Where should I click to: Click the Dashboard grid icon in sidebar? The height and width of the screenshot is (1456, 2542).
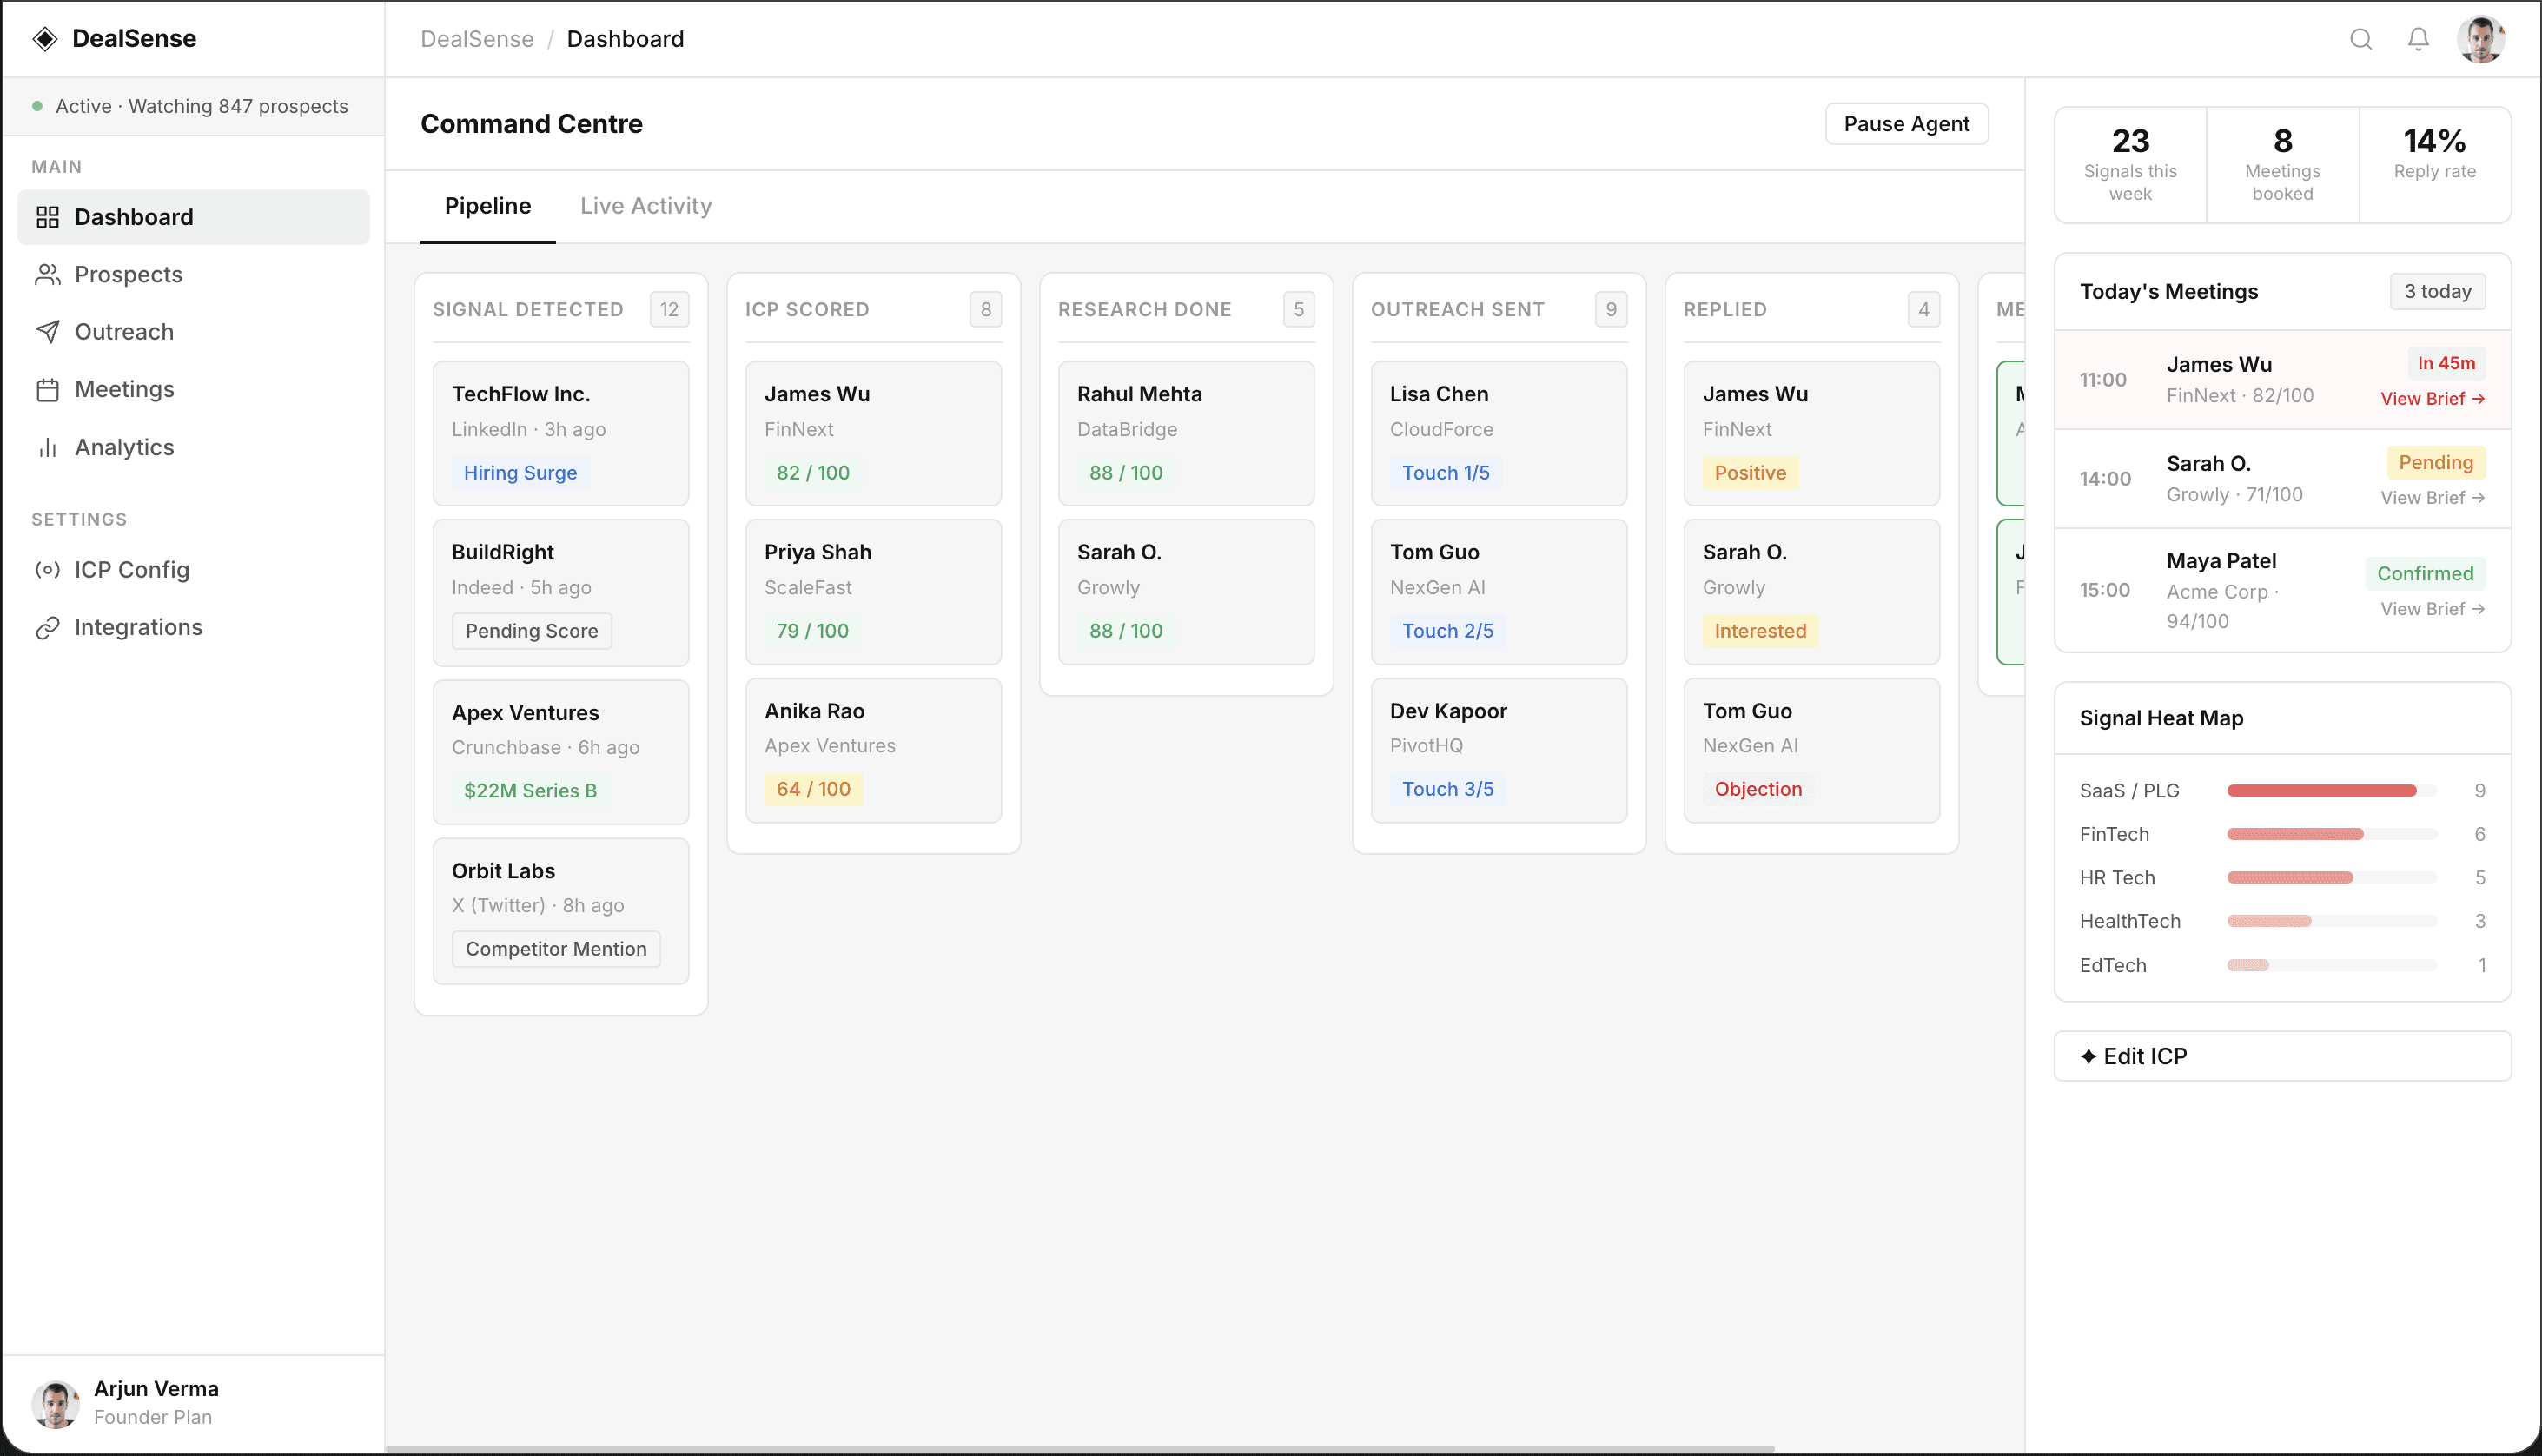[x=47, y=217]
